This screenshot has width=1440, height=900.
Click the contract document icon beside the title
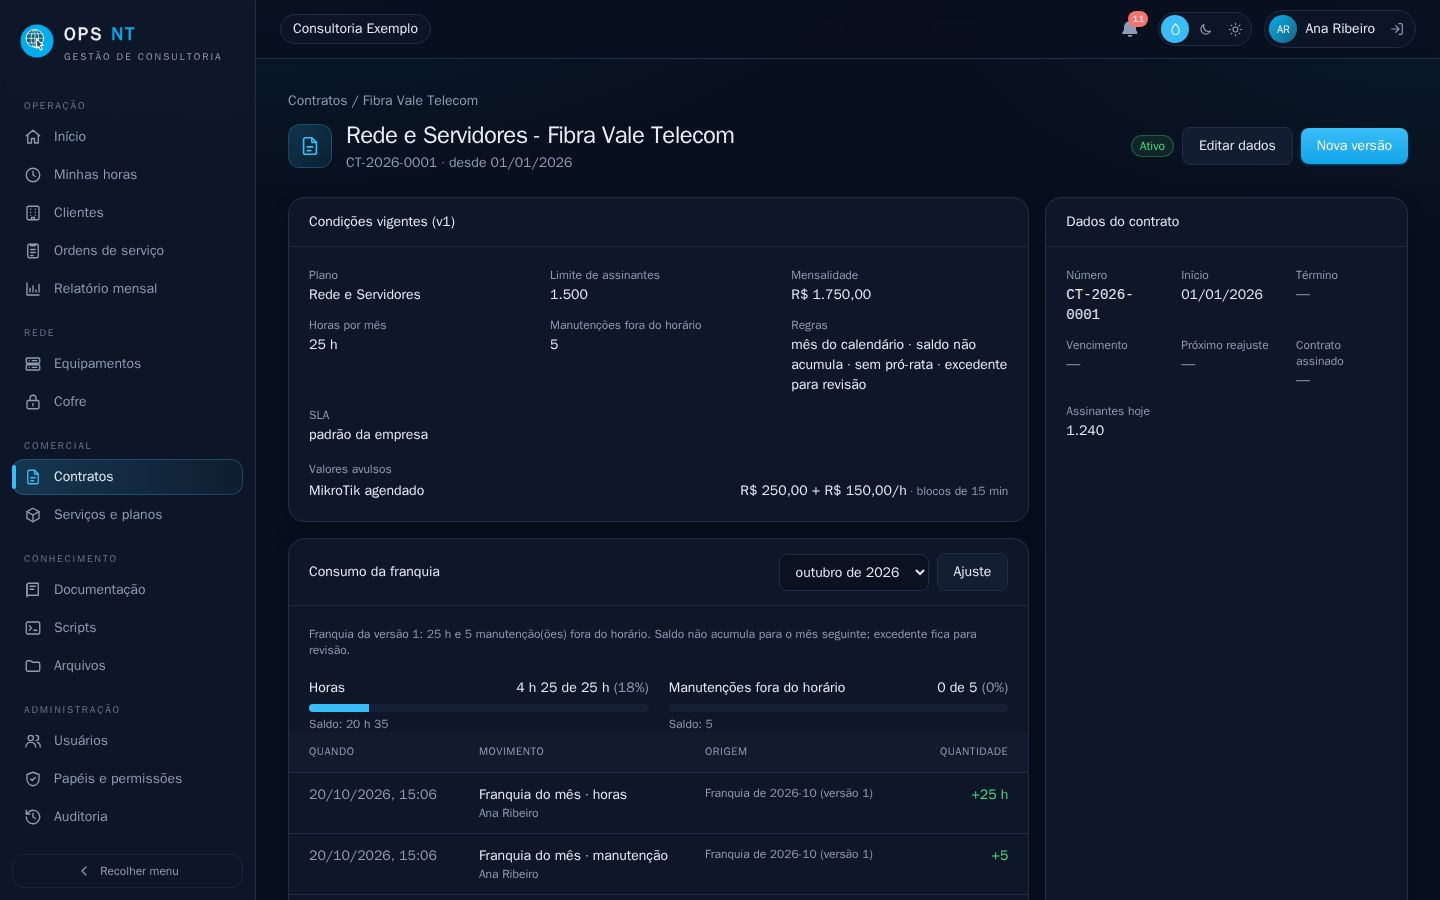pyautogui.click(x=310, y=146)
